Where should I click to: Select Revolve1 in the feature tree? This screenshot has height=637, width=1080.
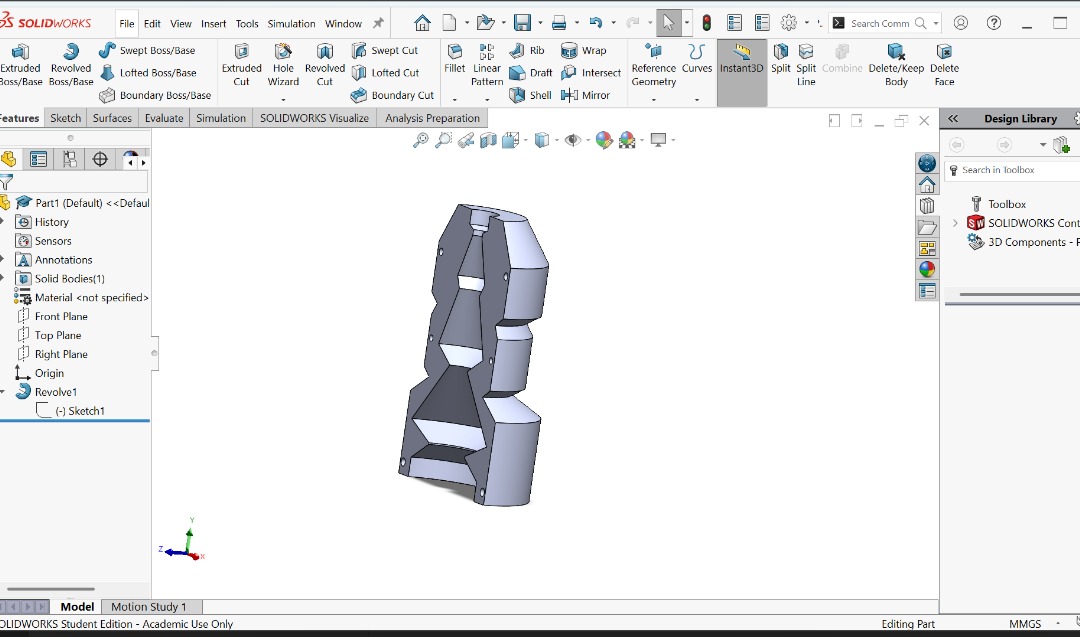tap(56, 392)
